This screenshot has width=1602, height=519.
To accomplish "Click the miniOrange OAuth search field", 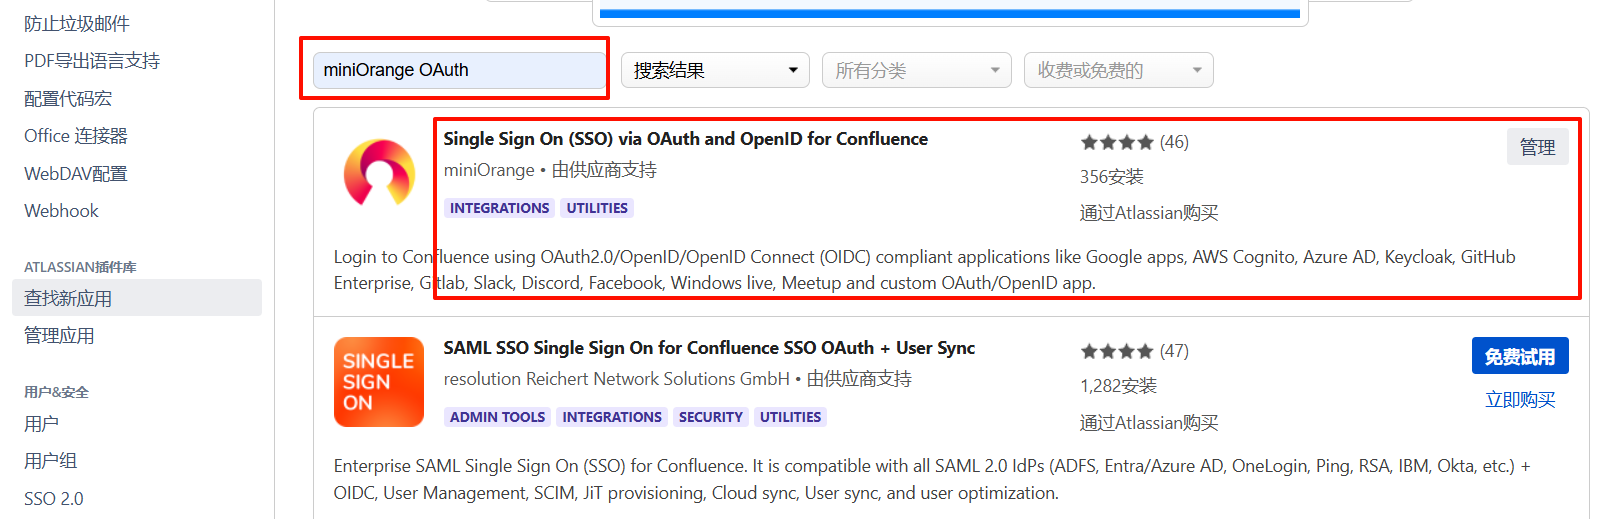I will [459, 70].
